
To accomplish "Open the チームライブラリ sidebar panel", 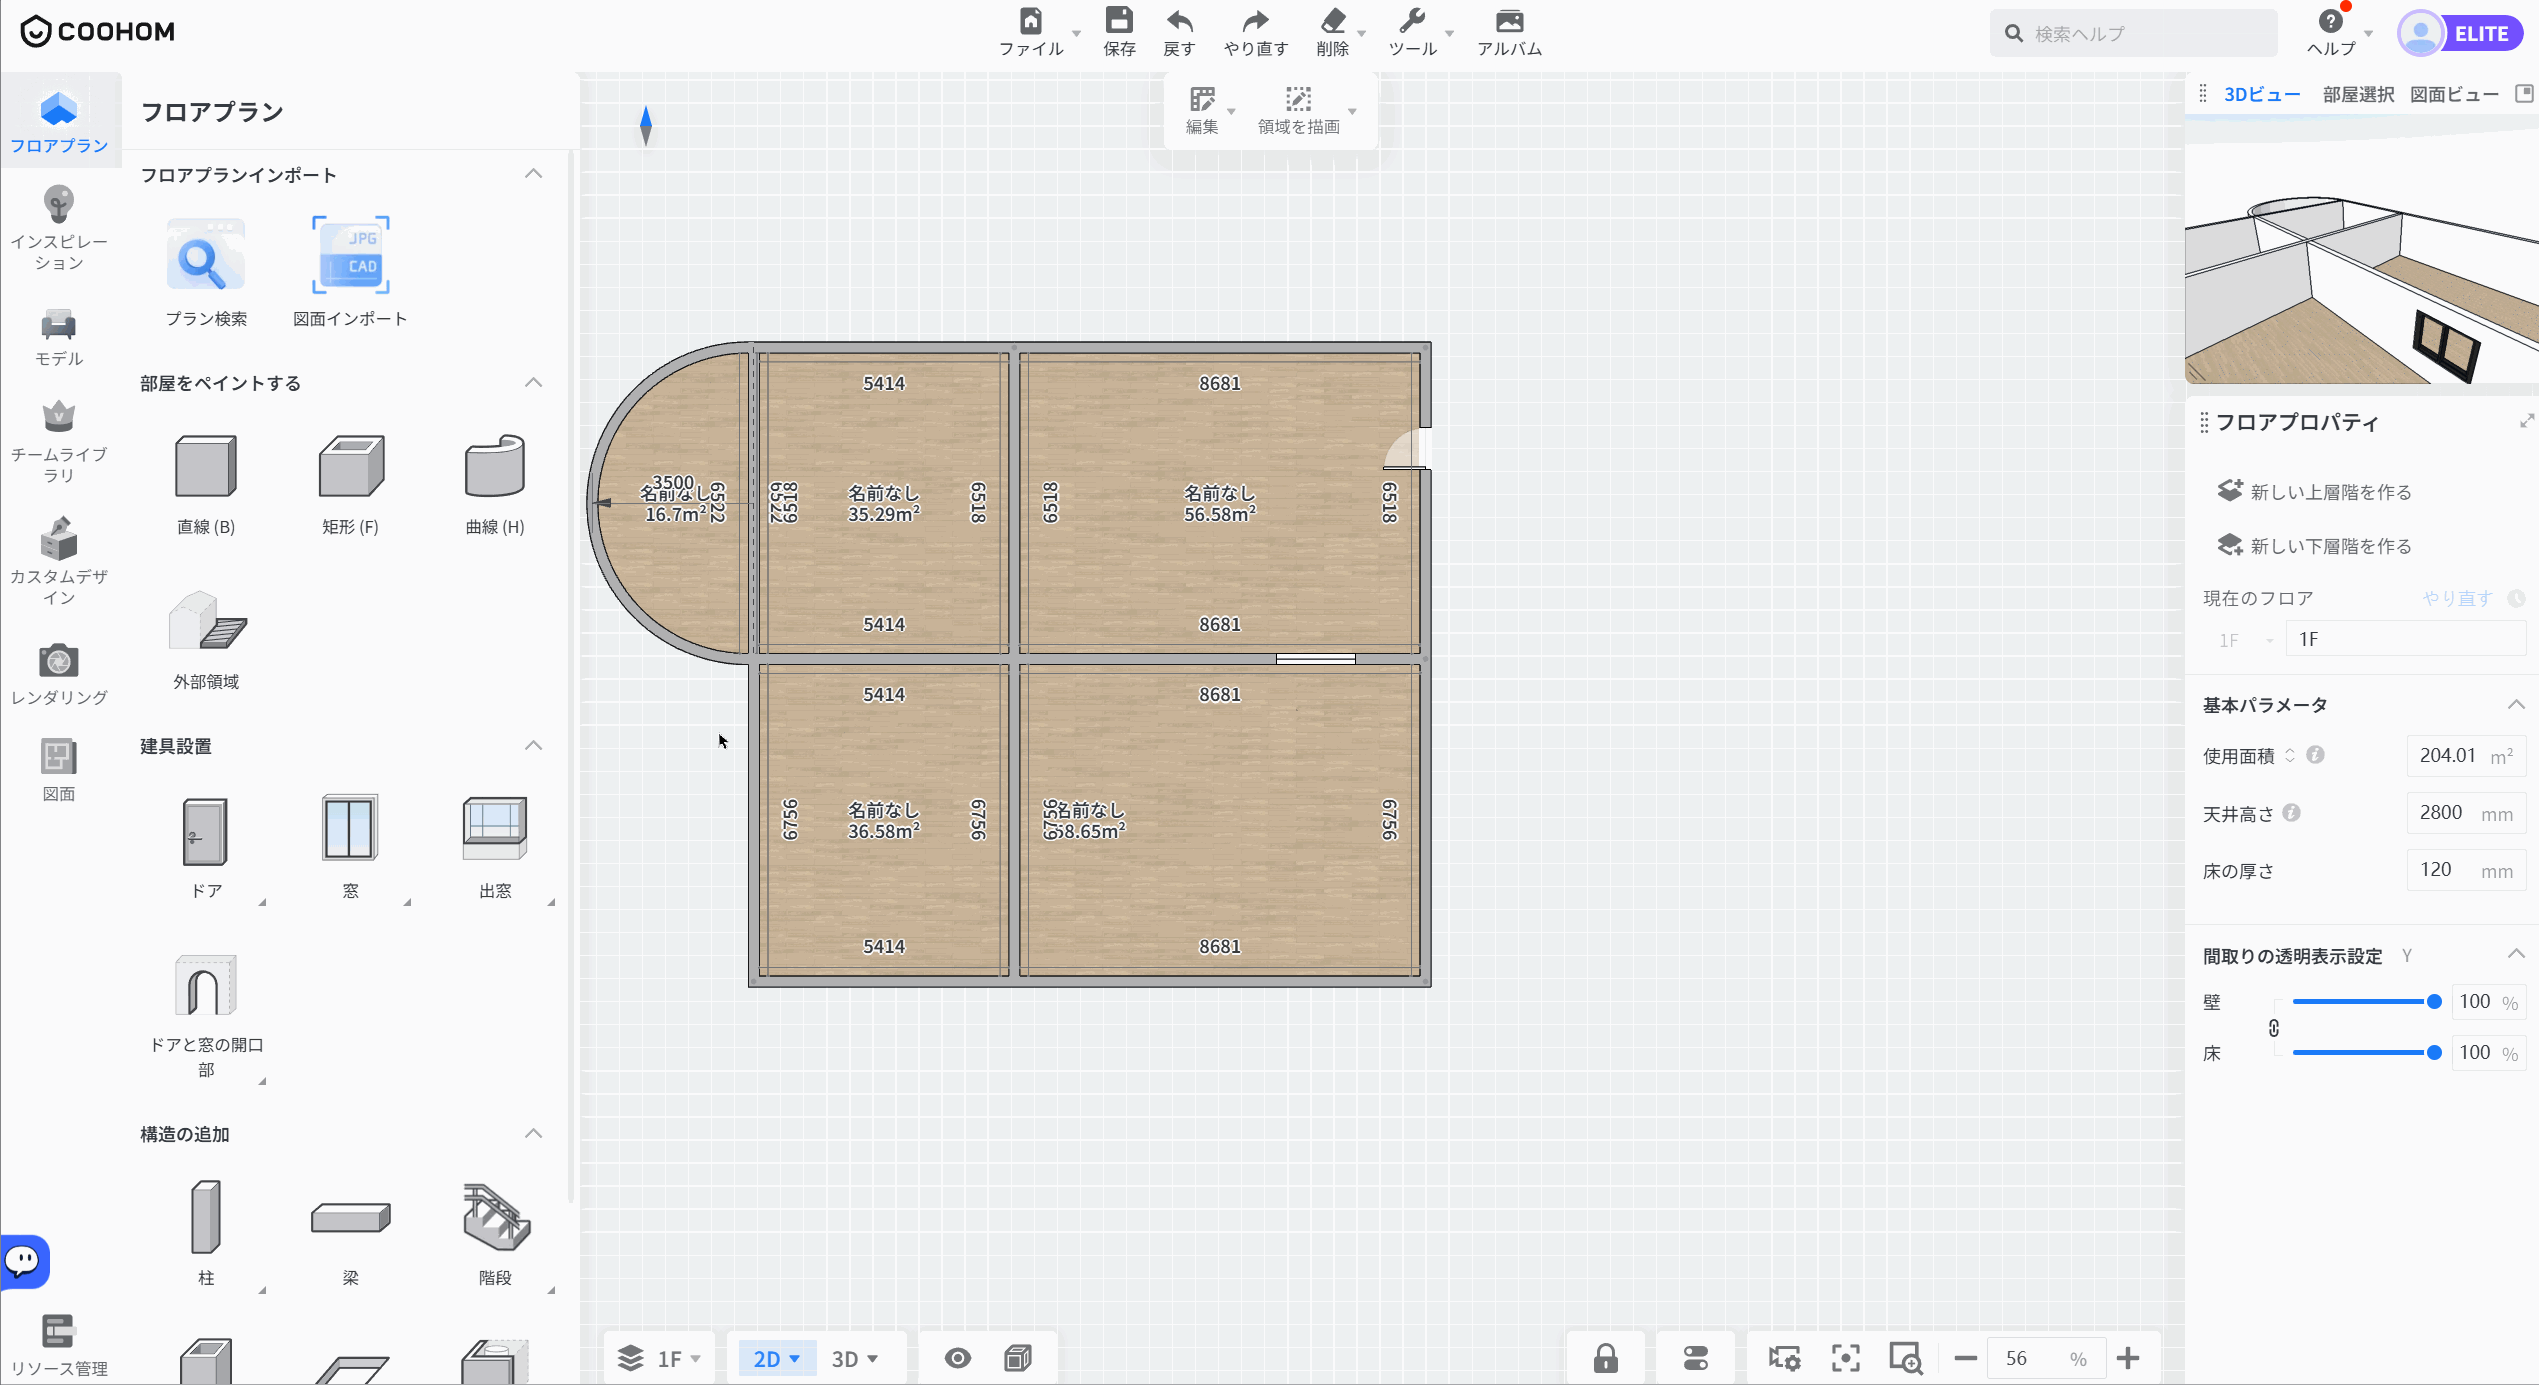I will [59, 441].
